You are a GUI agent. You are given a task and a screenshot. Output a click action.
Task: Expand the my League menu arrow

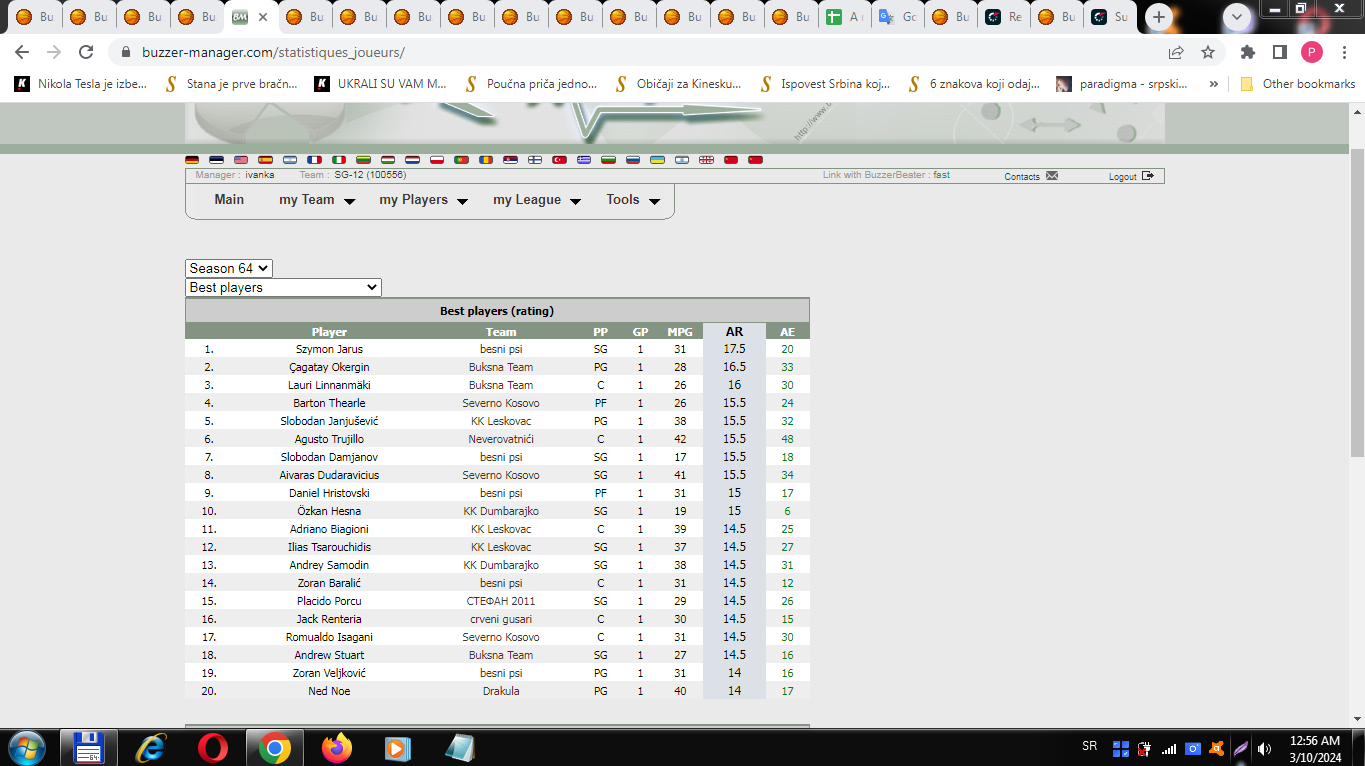tap(575, 201)
